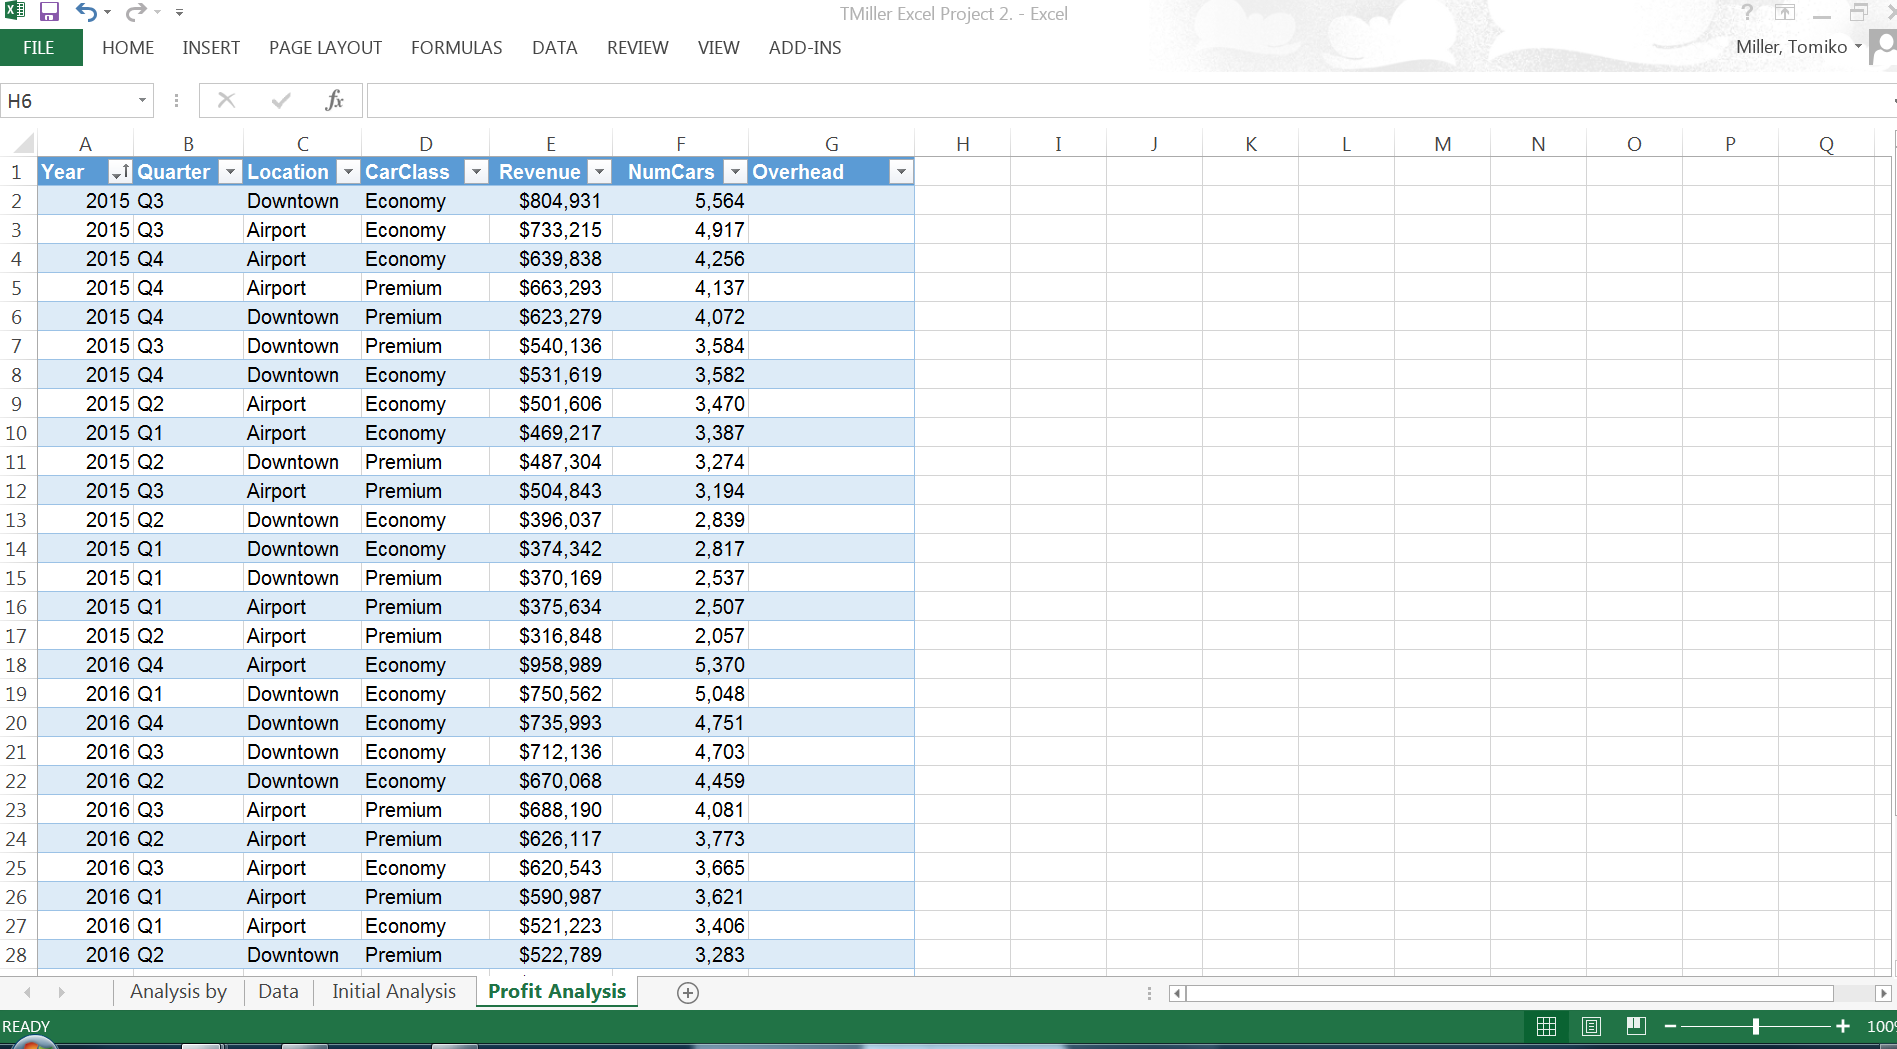
Task: Click the Undo arrow icon
Action: click(x=86, y=13)
